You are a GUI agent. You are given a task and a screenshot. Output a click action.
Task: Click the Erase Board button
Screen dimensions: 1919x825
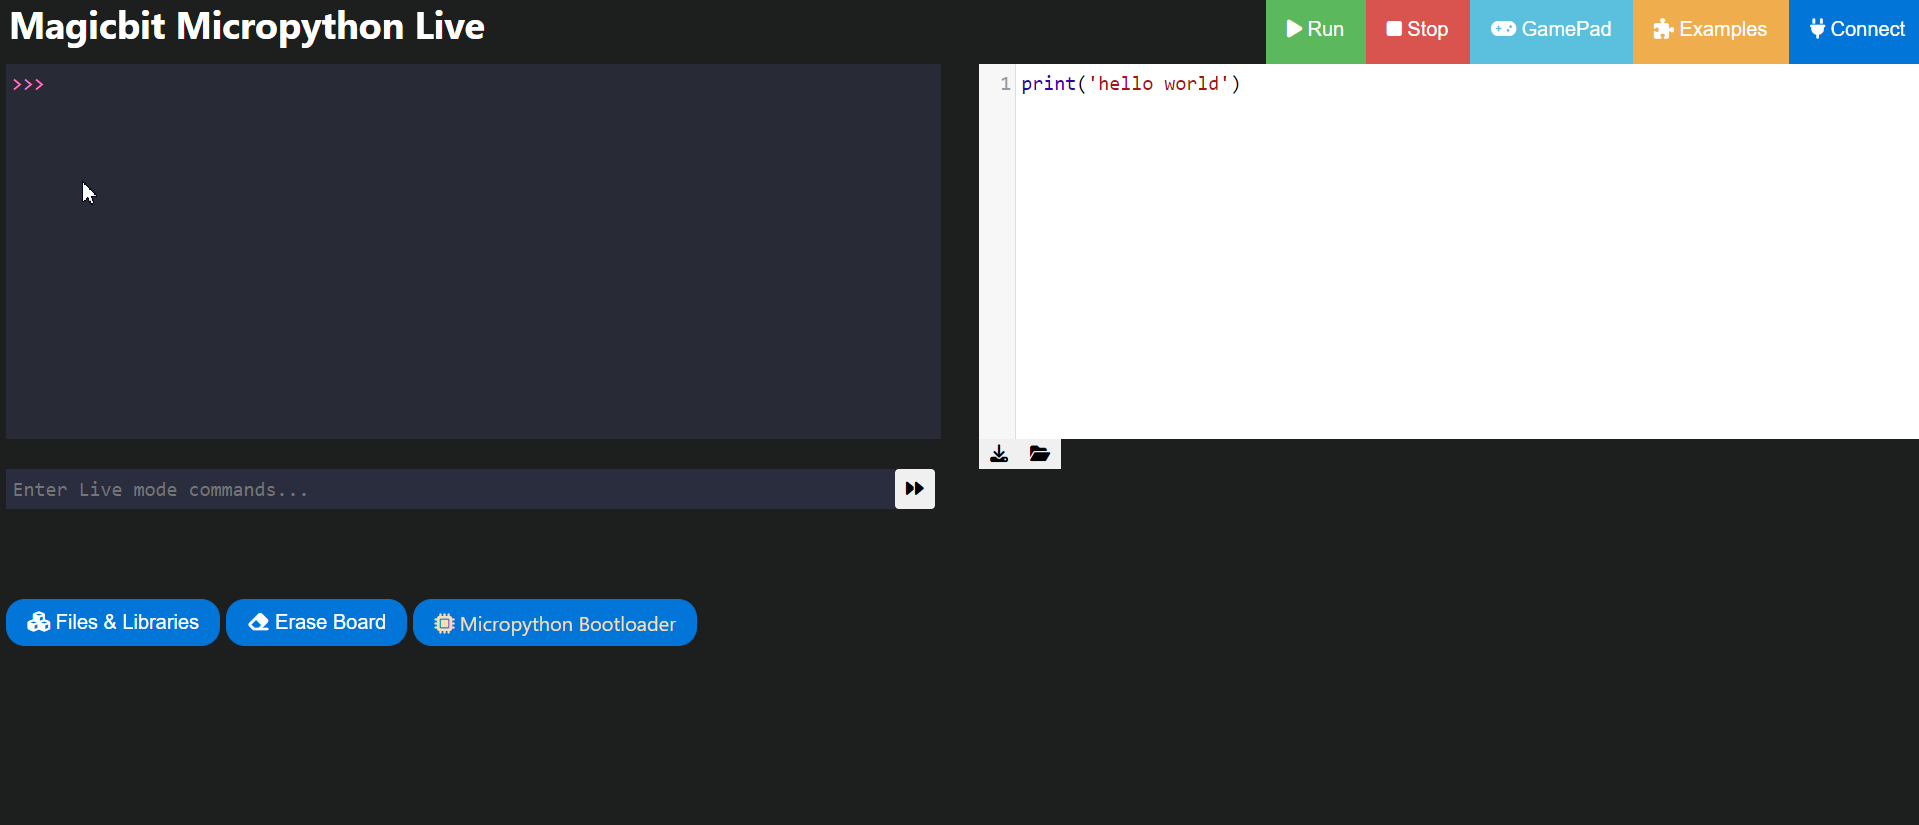point(316,622)
